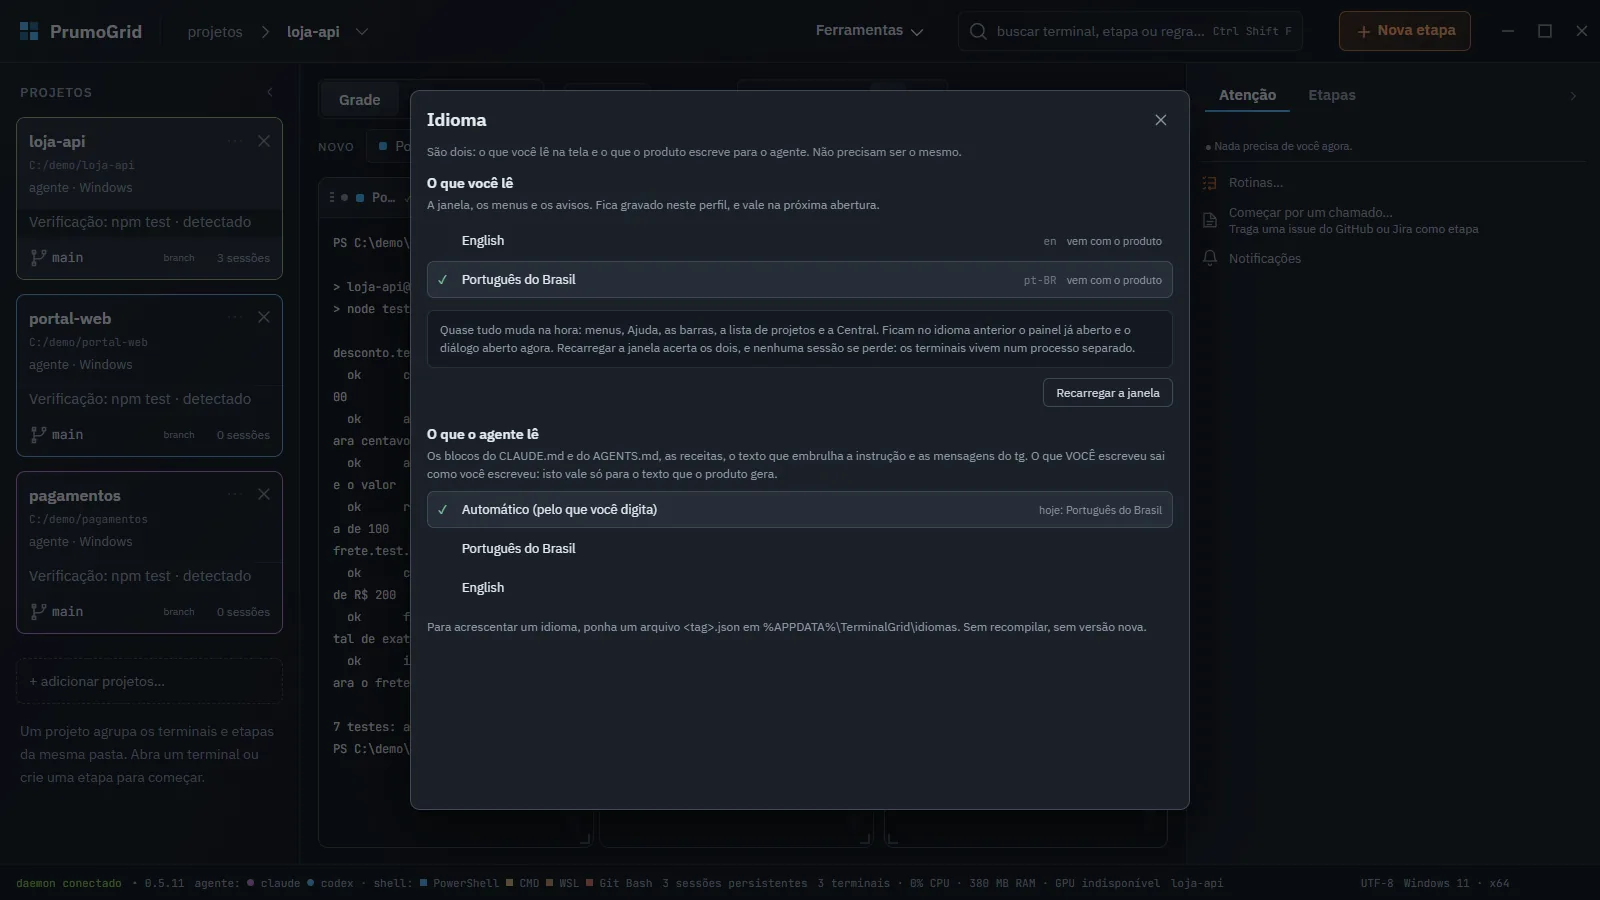Open more options for loja-api project
1600x900 pixels.
coord(235,141)
